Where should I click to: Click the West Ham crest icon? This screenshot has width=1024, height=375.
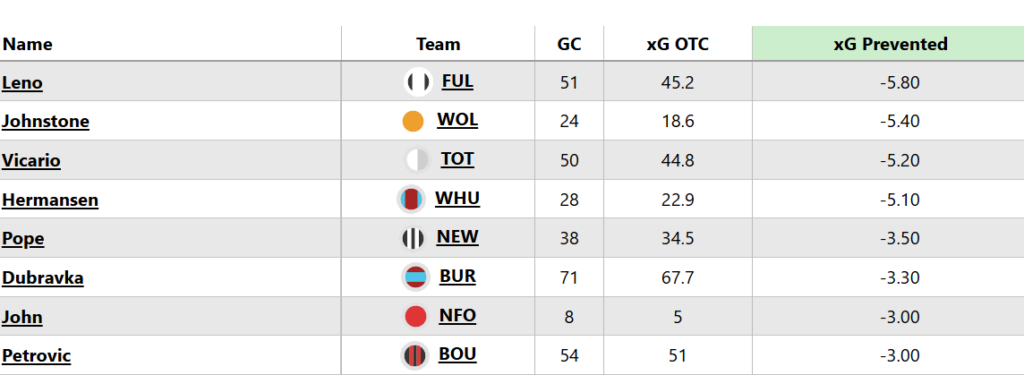(411, 199)
